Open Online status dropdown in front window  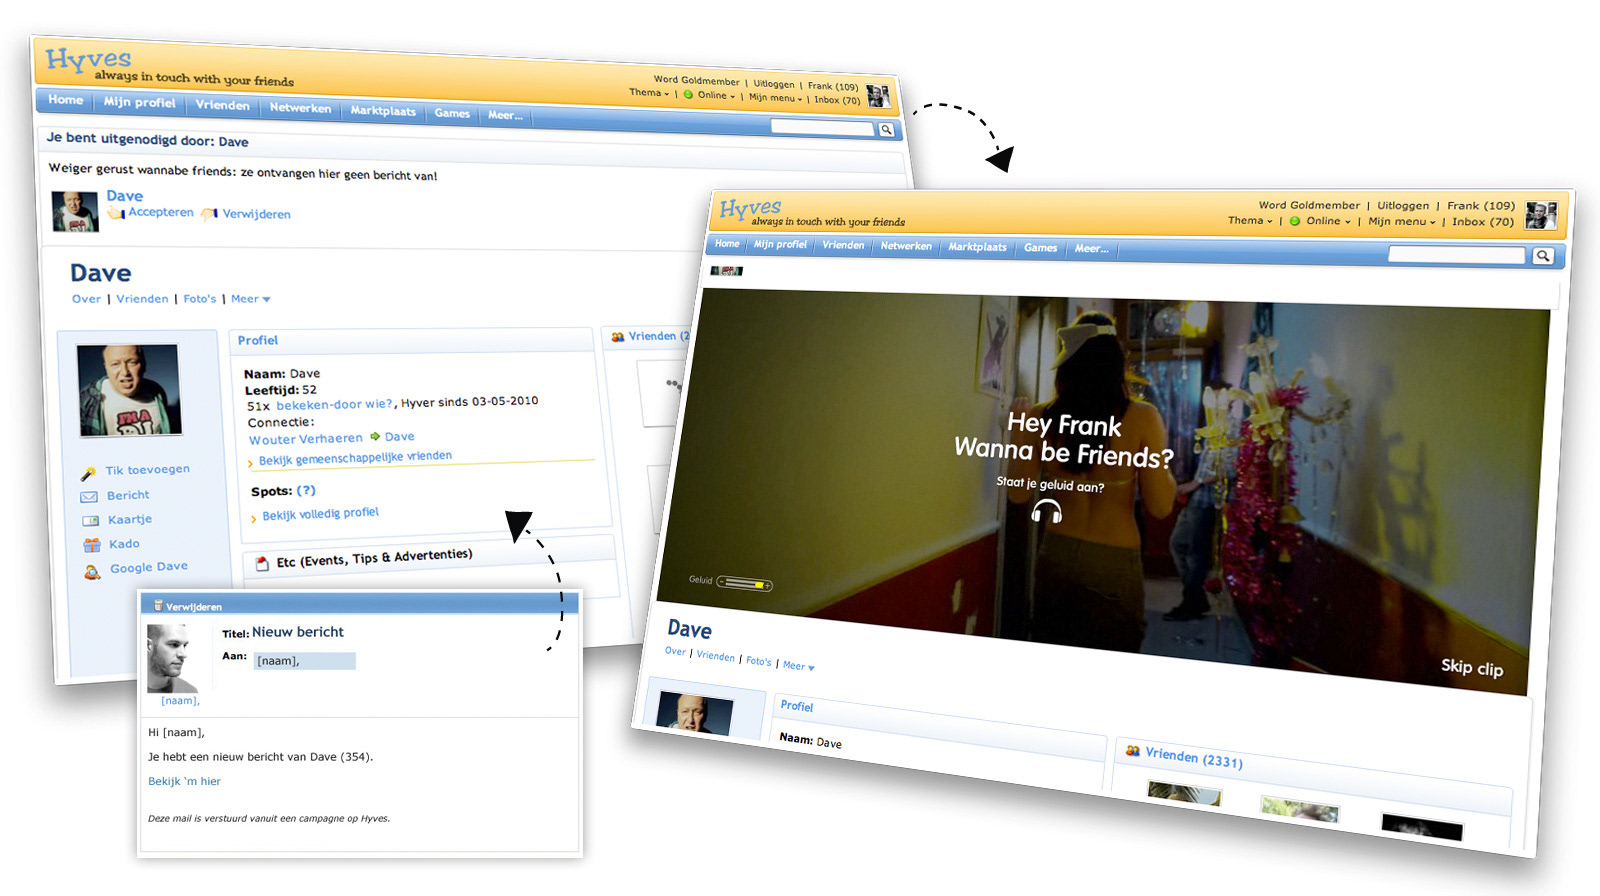1327,221
